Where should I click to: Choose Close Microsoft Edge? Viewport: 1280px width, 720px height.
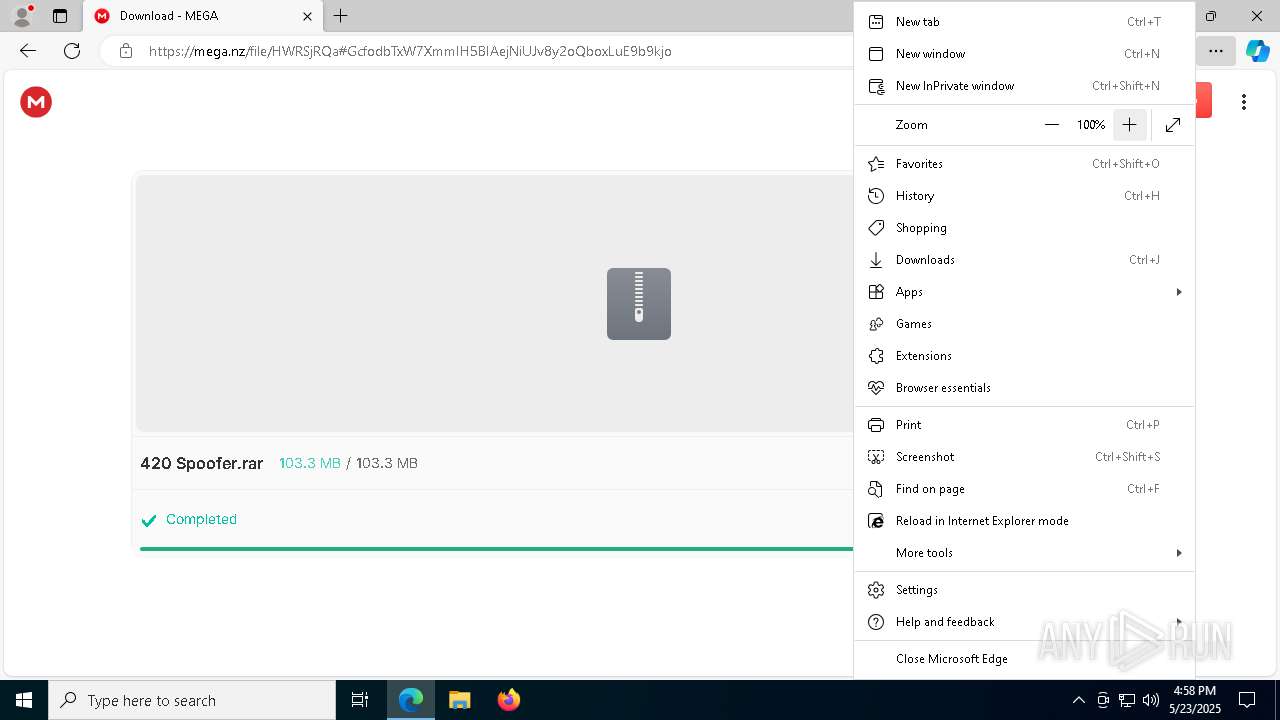(1024, 659)
